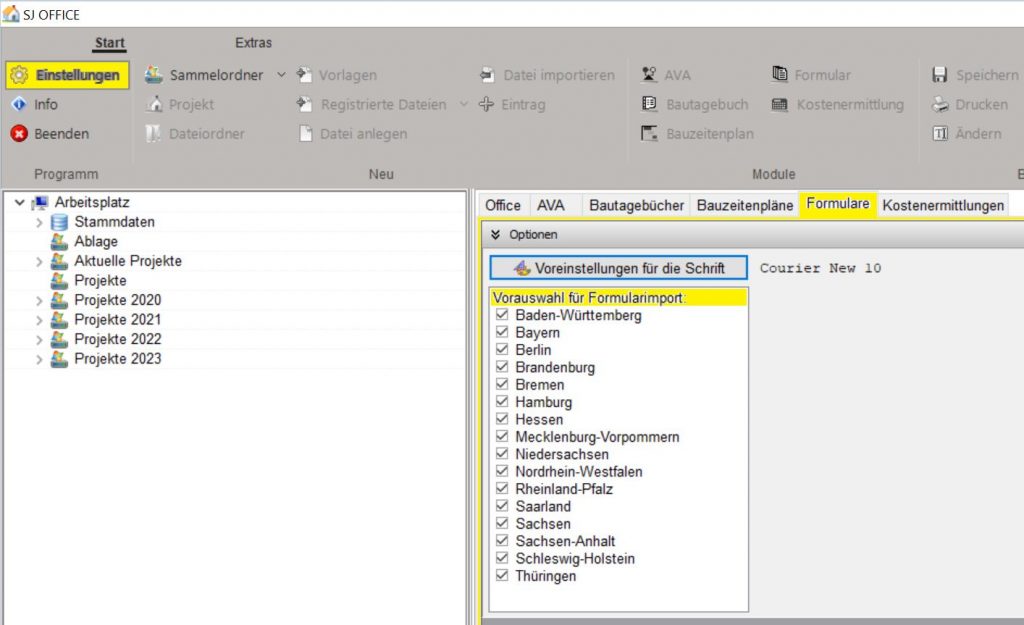Viewport: 1024px width, 625px height.
Task: Uncheck the Bayern checkbox
Action: (502, 333)
